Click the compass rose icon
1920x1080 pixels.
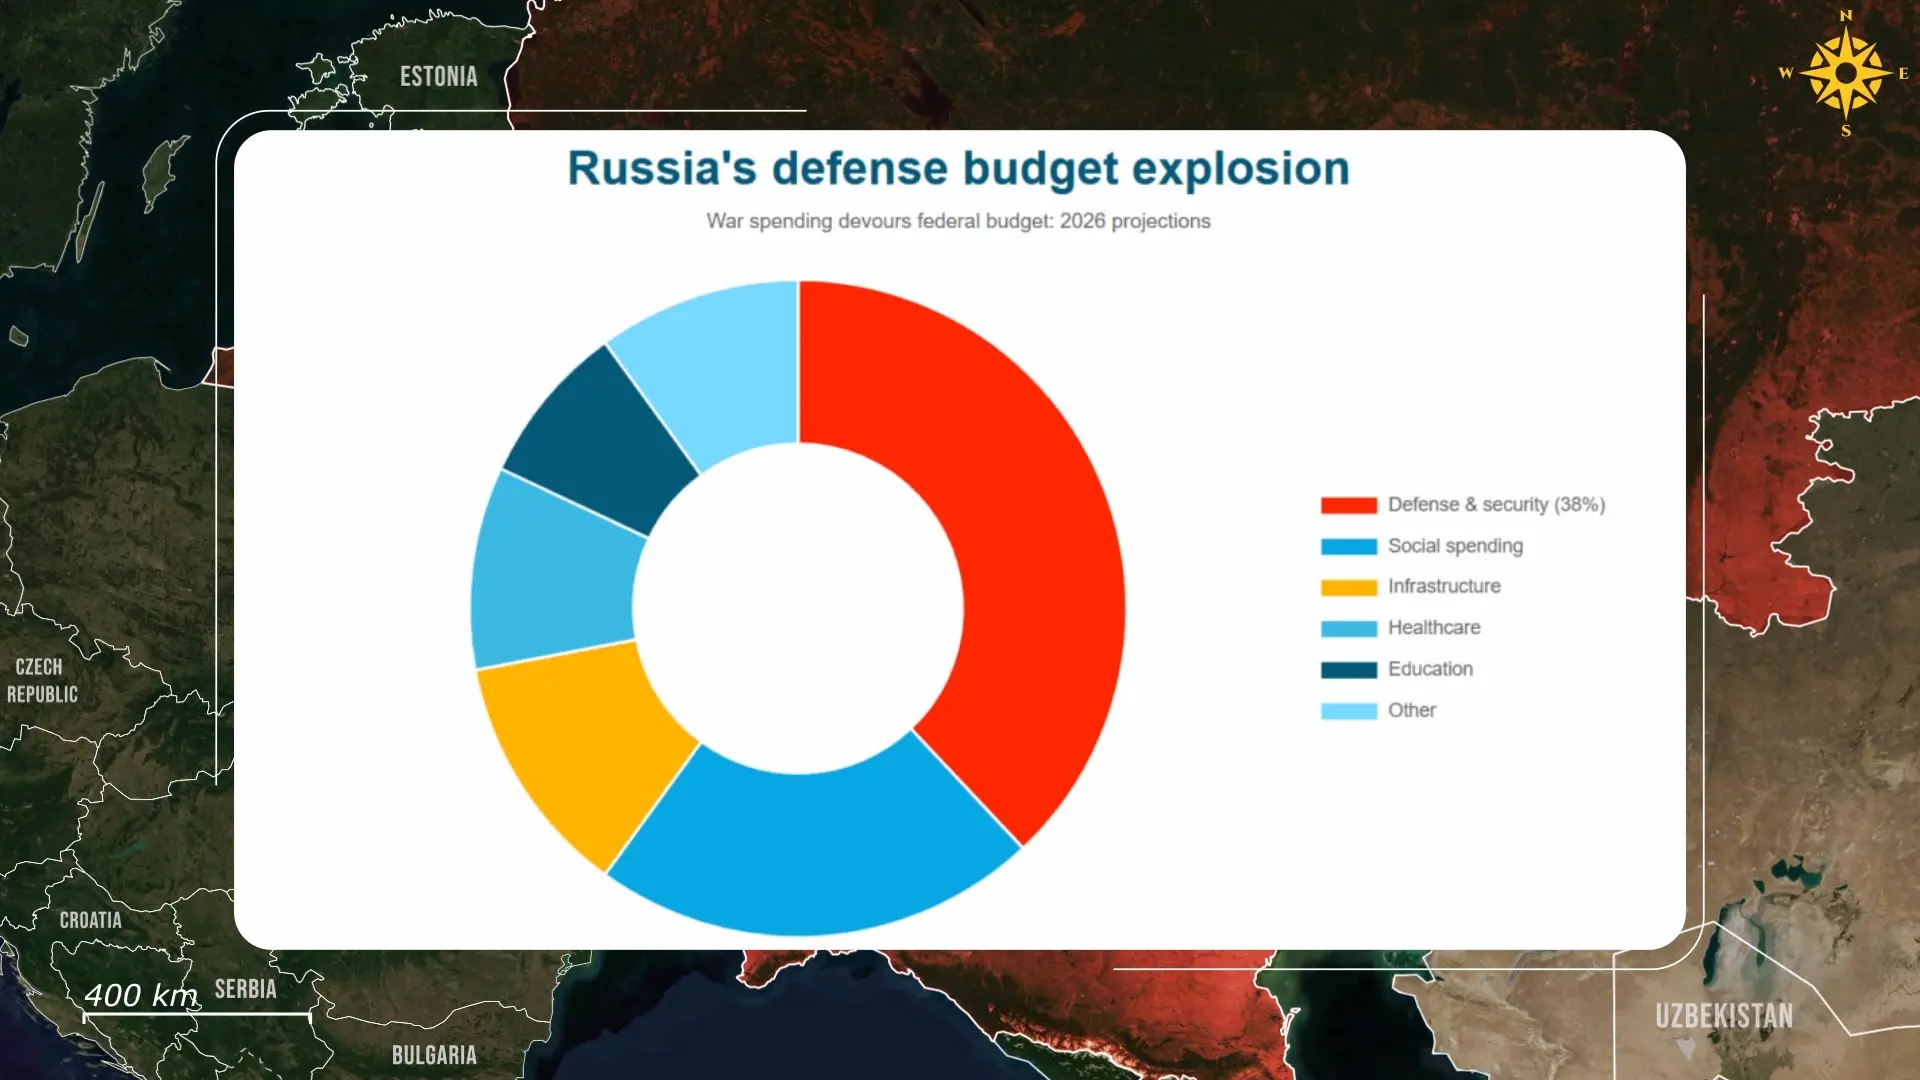[x=1845, y=73]
